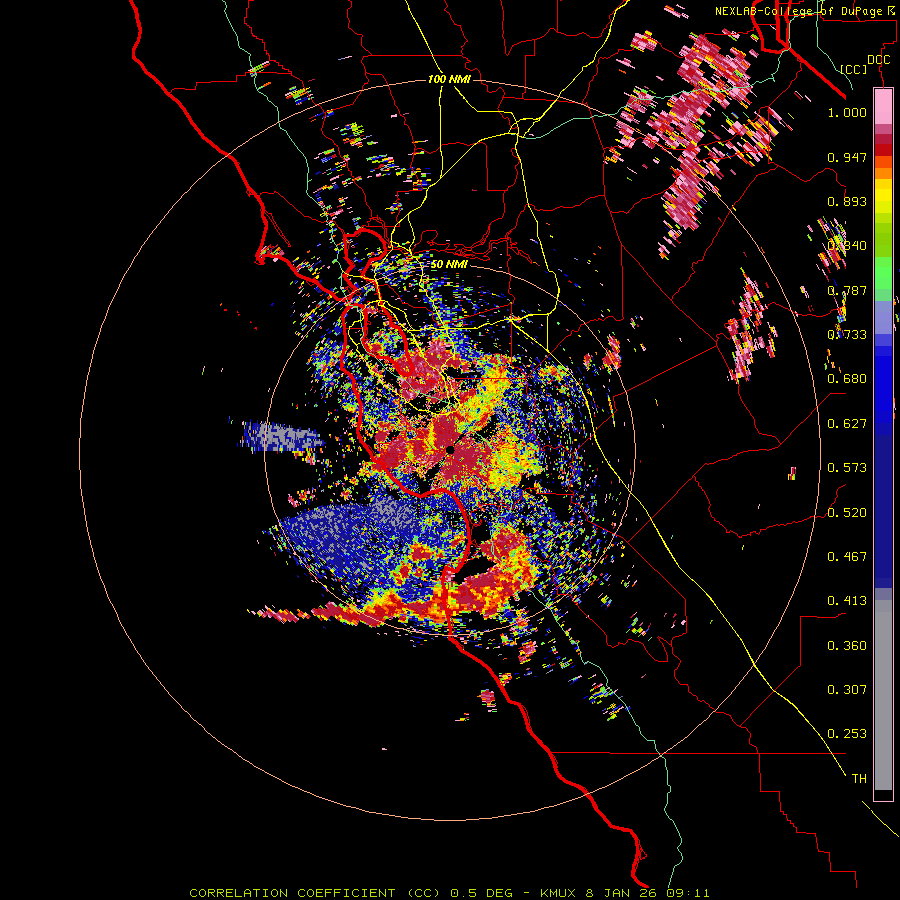Select the 0.680 legend value

click(x=847, y=379)
